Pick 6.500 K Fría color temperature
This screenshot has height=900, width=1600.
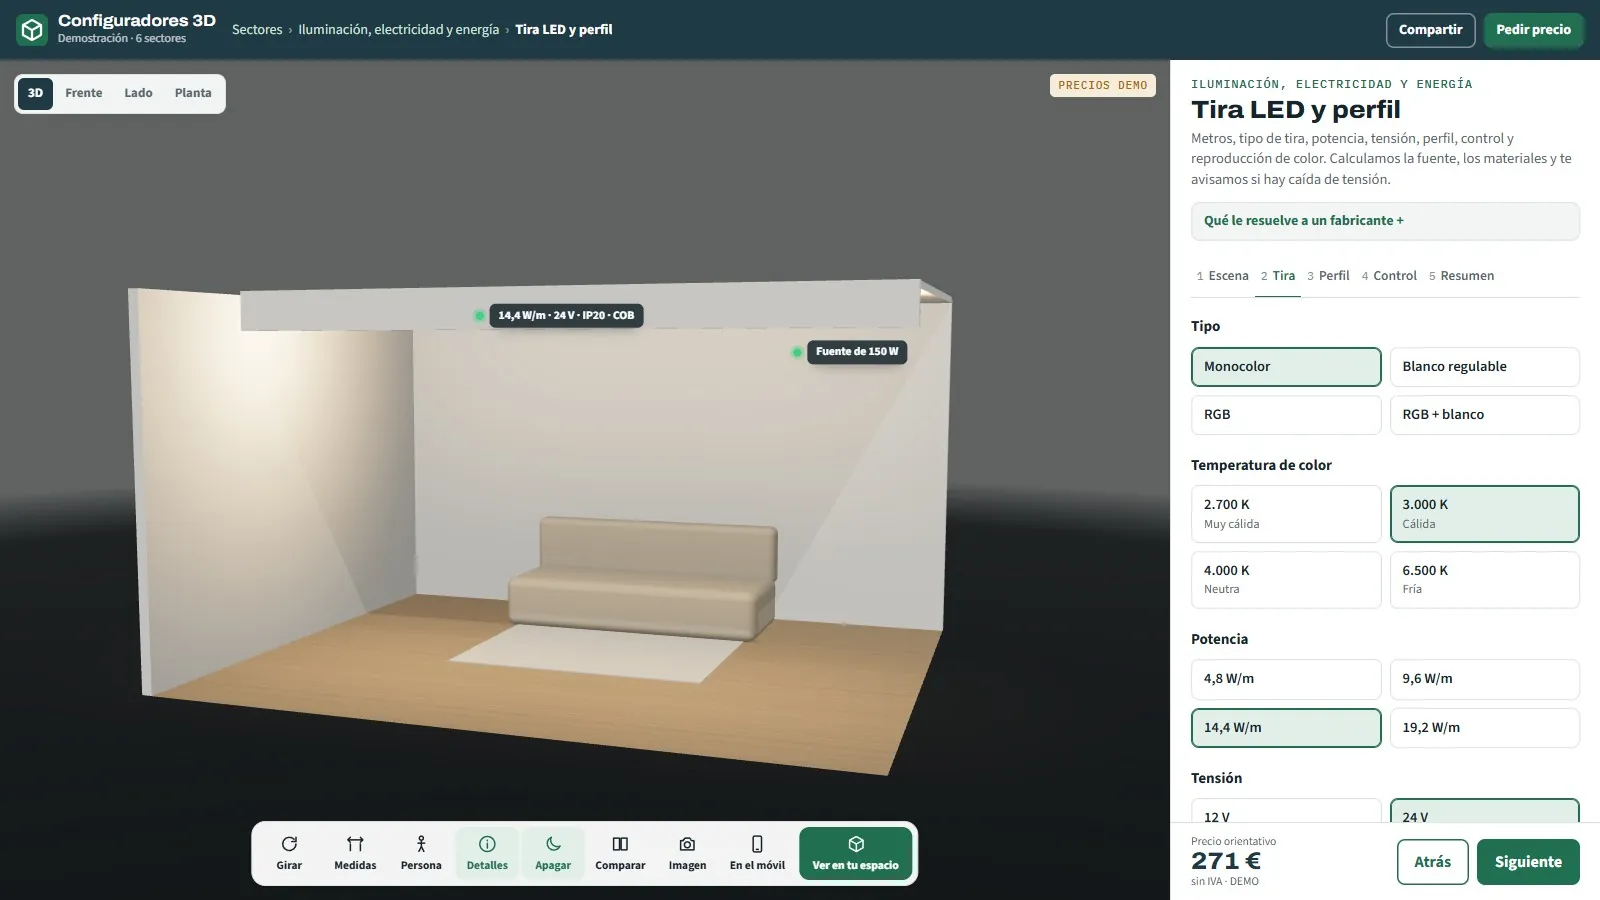point(1485,580)
